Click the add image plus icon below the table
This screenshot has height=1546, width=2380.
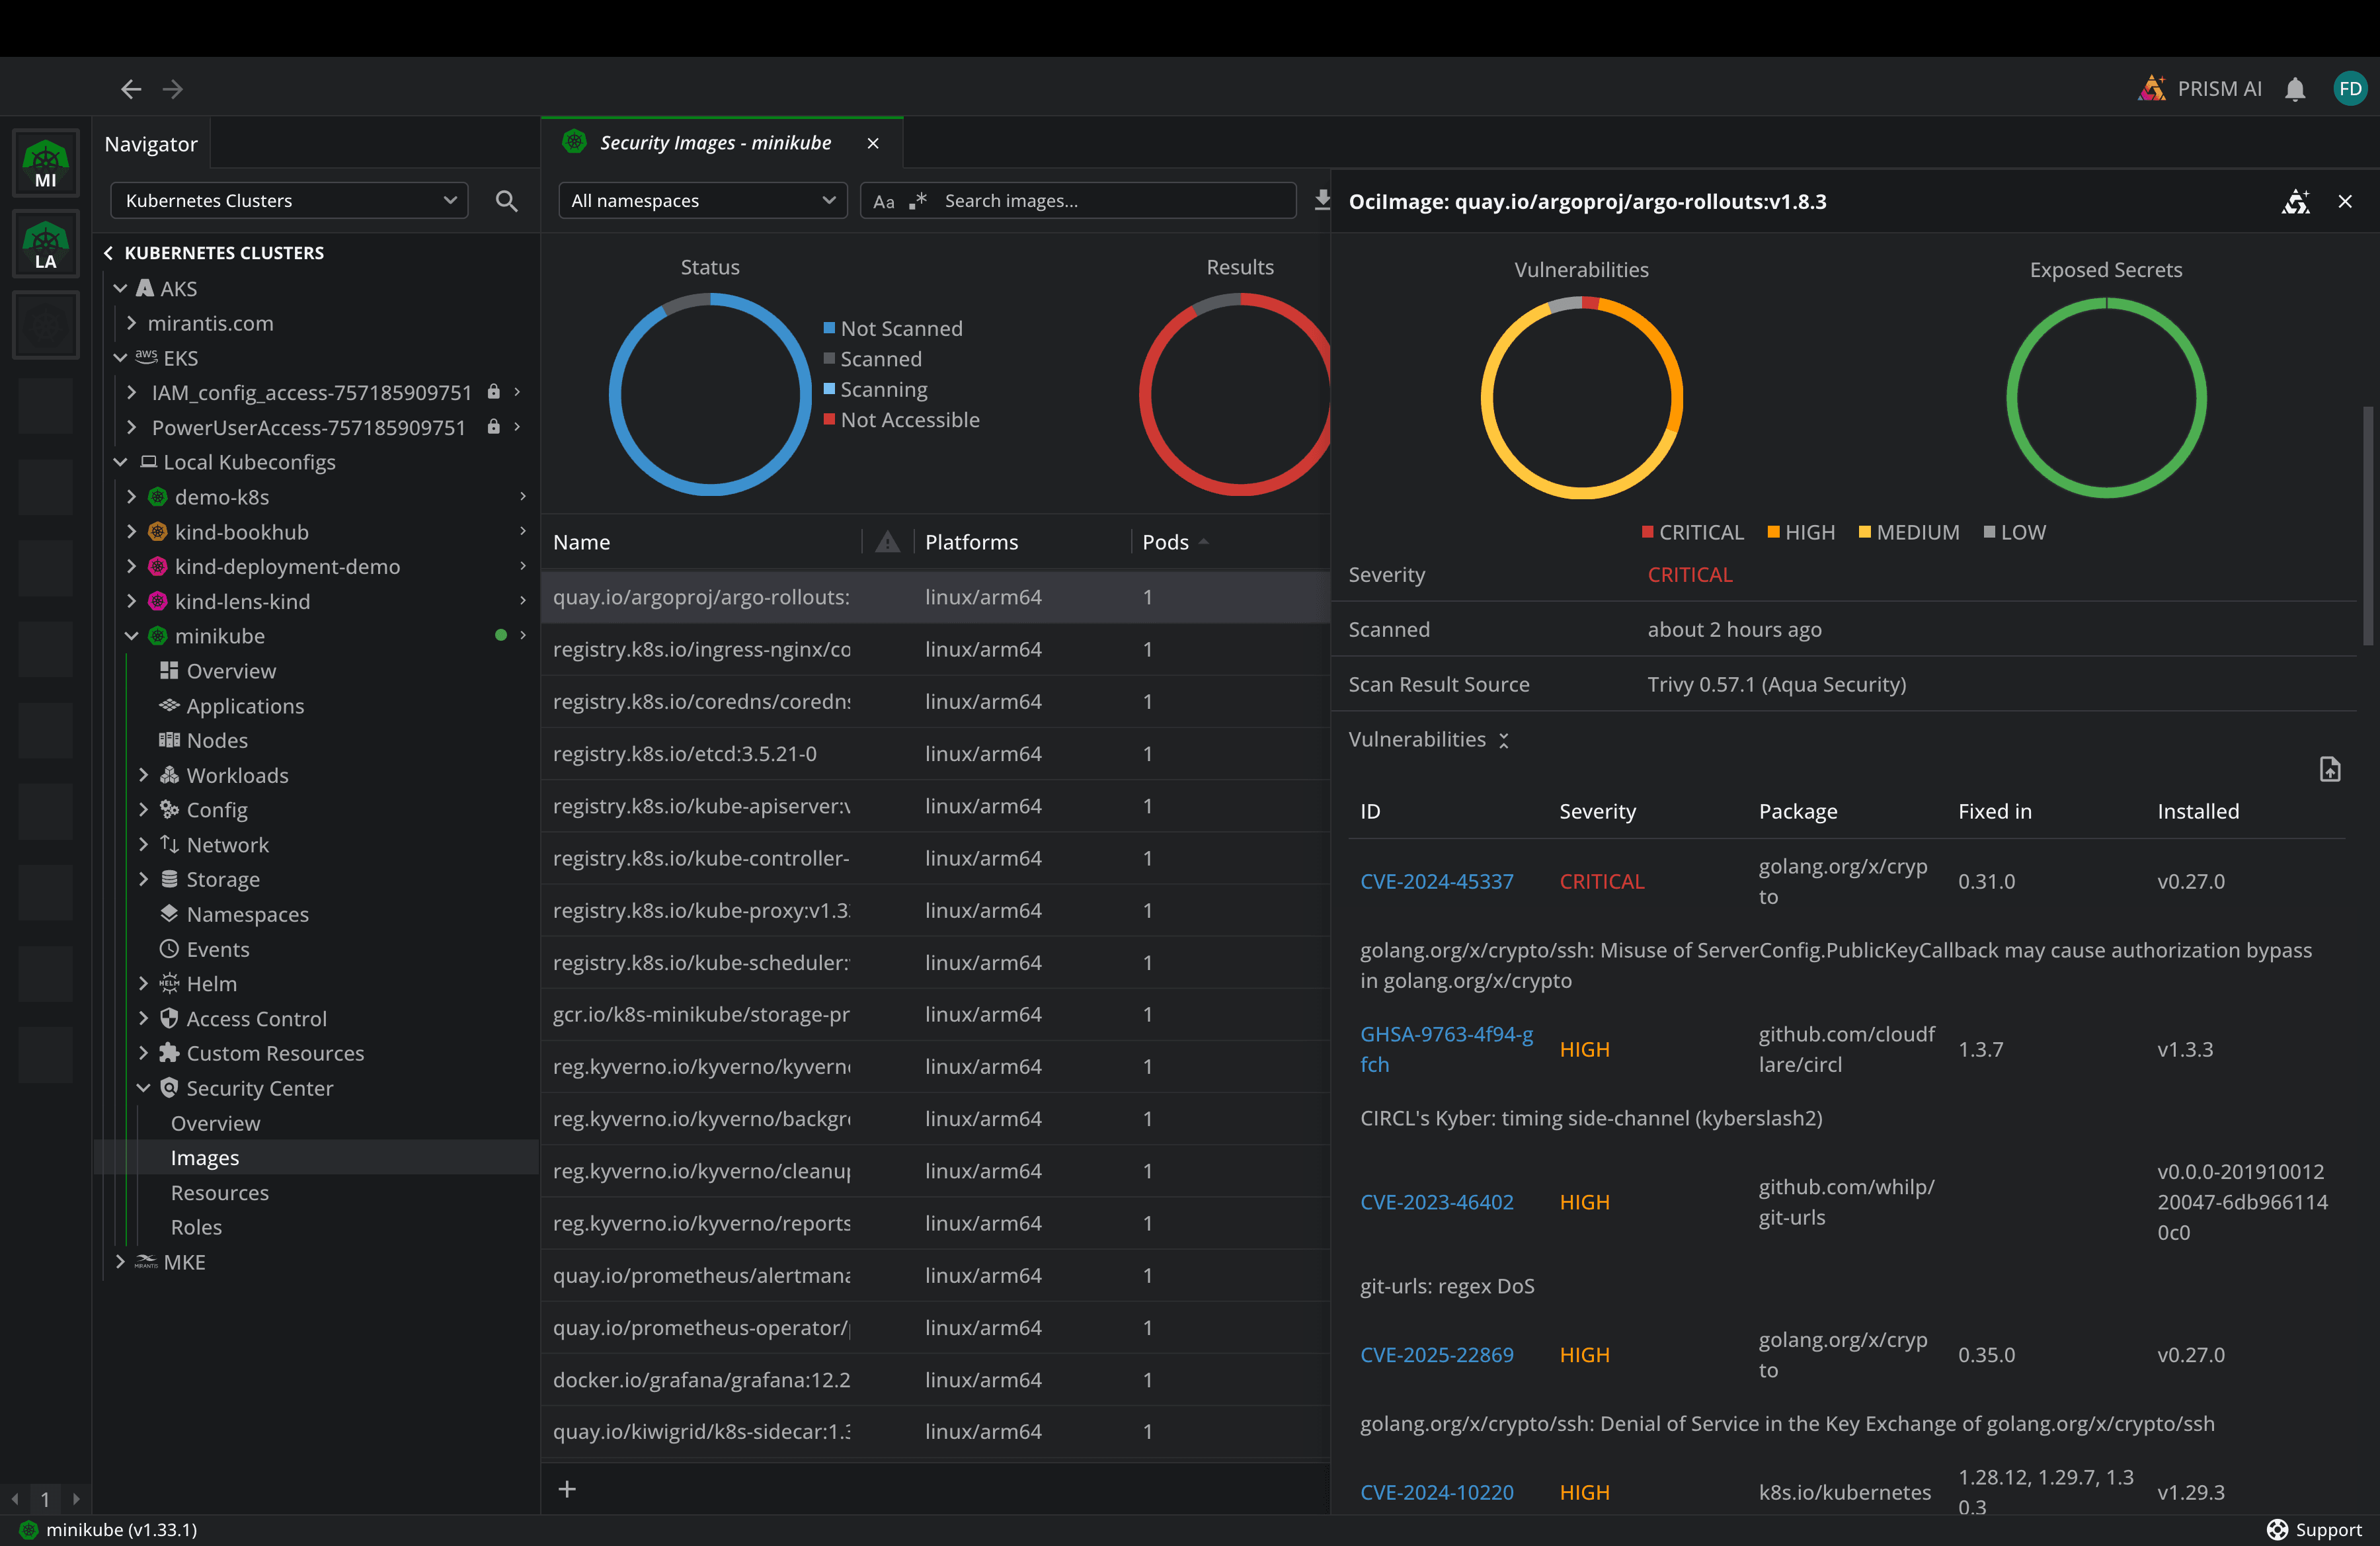(567, 1488)
